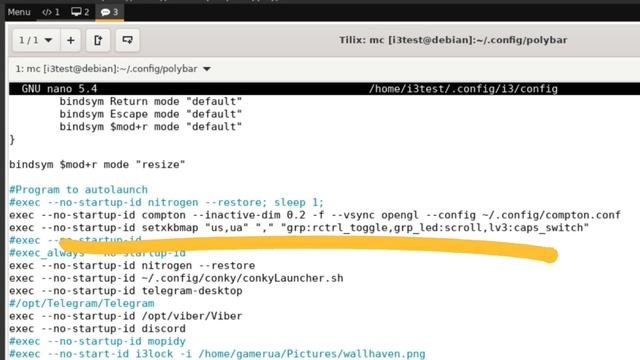Click the add terminal down icon
640x360 pixels.
[127, 40]
